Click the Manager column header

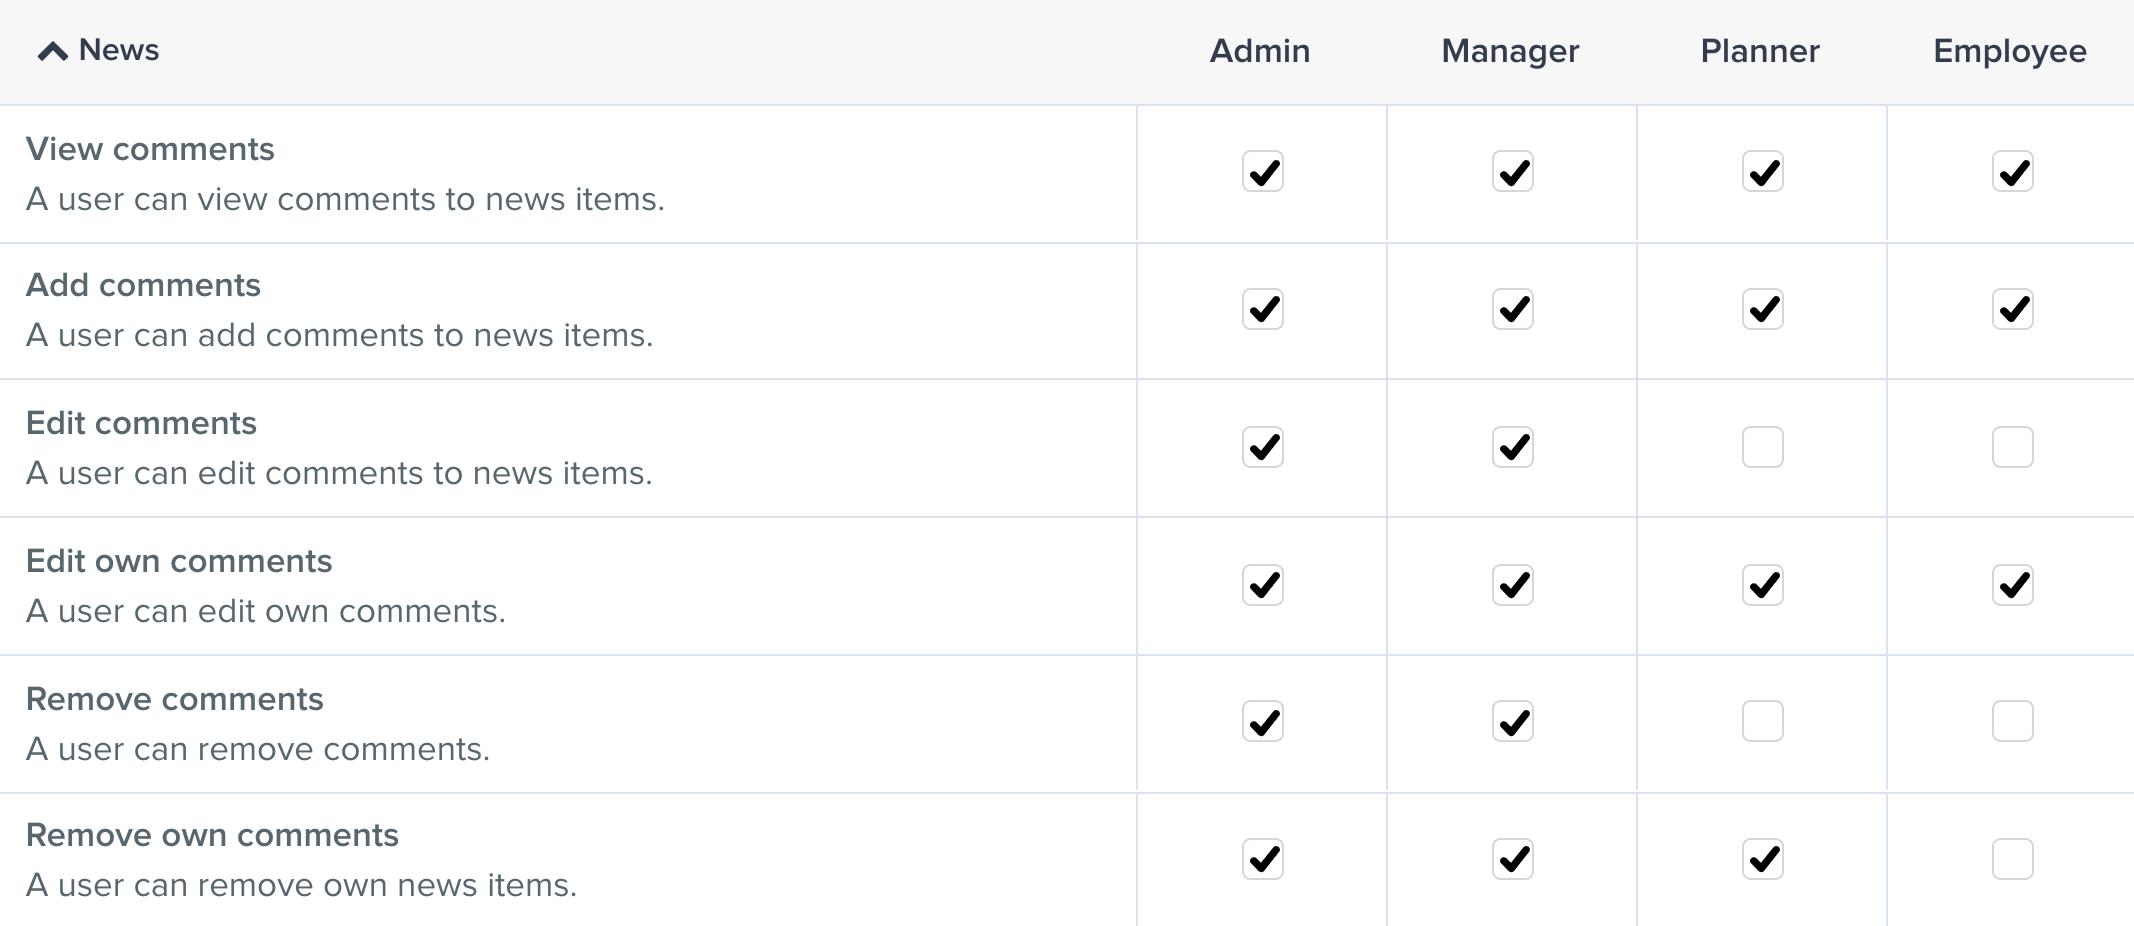point(1510,51)
